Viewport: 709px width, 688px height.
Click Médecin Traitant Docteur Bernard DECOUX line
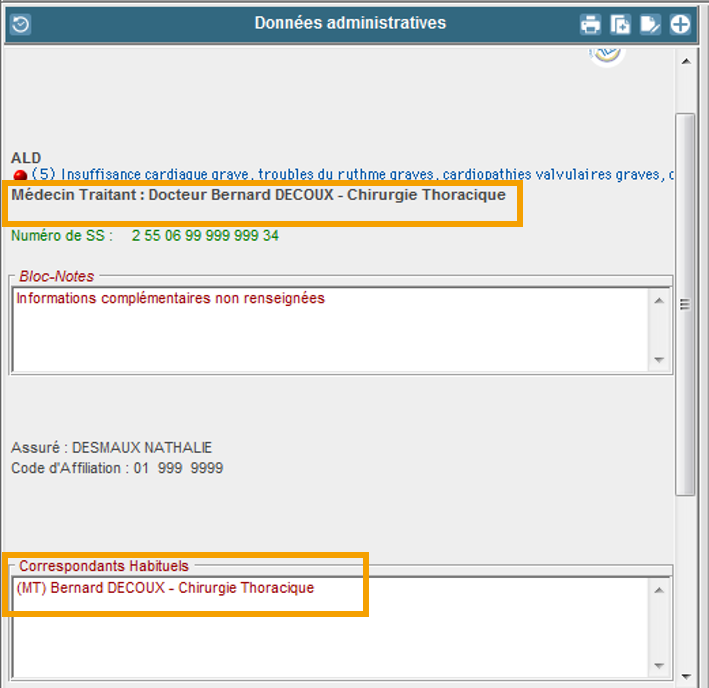coord(258,195)
